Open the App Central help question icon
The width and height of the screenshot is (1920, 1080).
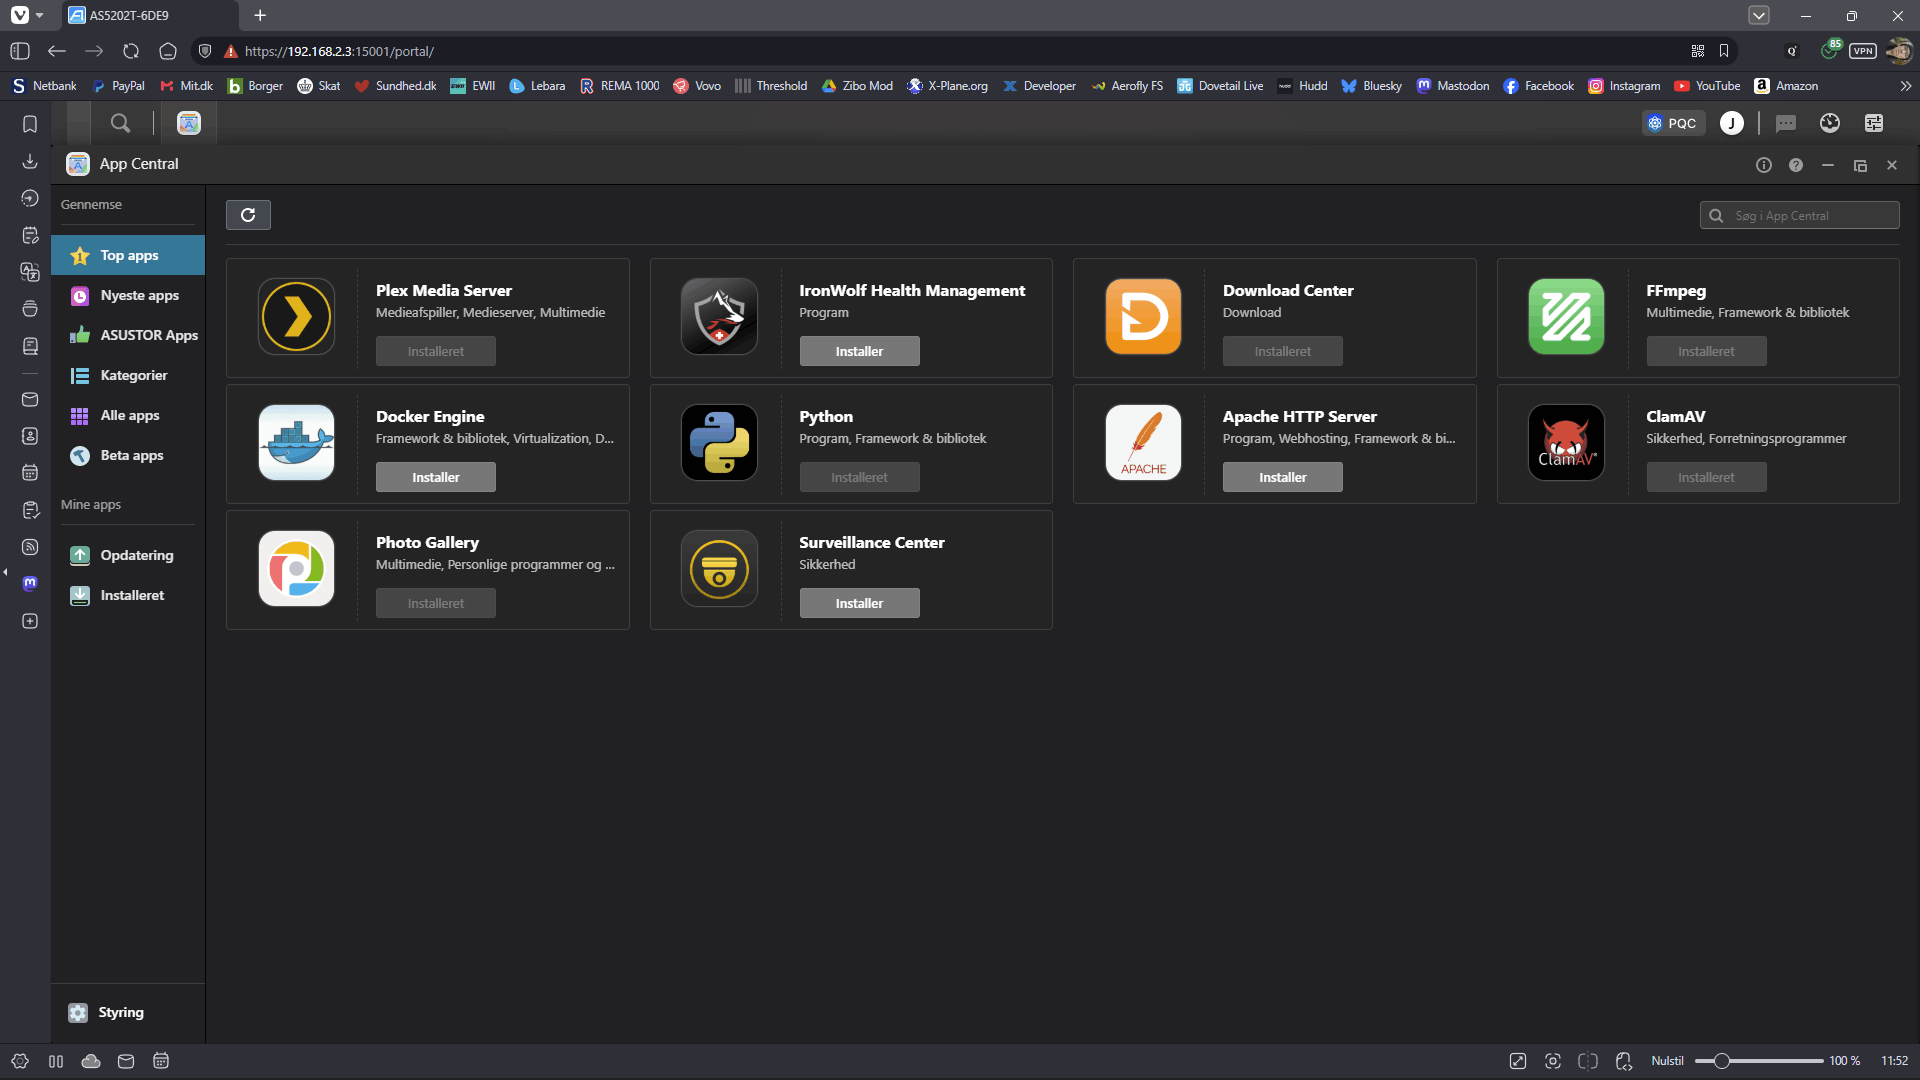coord(1796,165)
